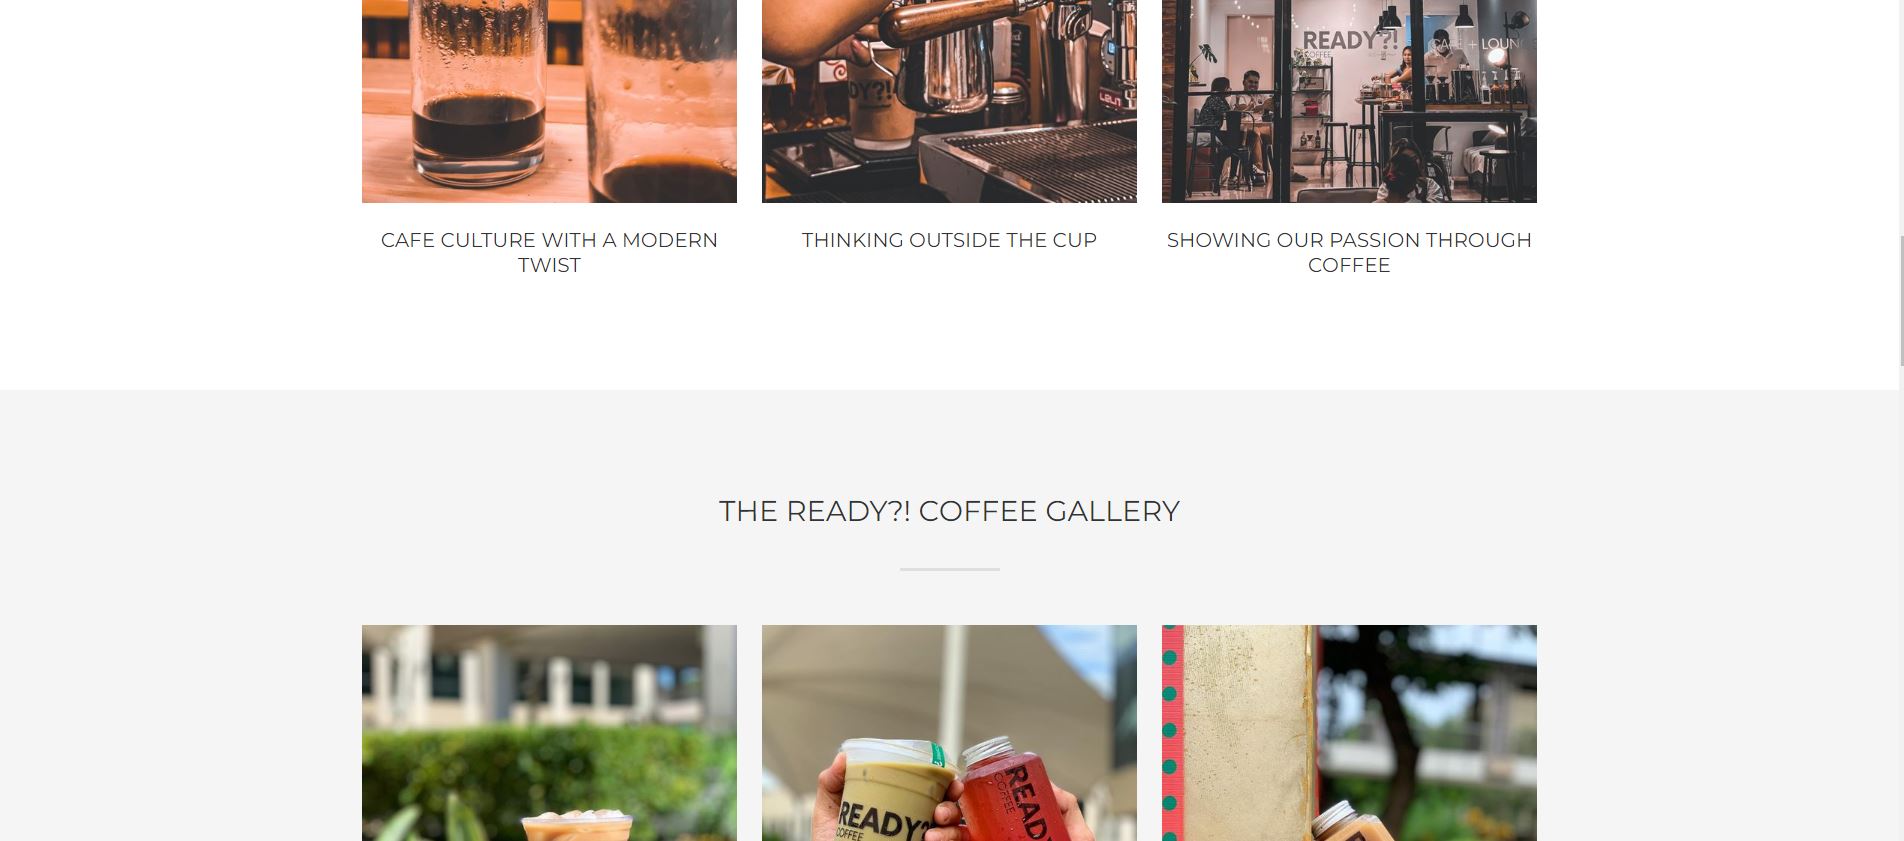Click the scrollbar track above the thumb
This screenshot has height=841, width=1904.
click(1901, 118)
